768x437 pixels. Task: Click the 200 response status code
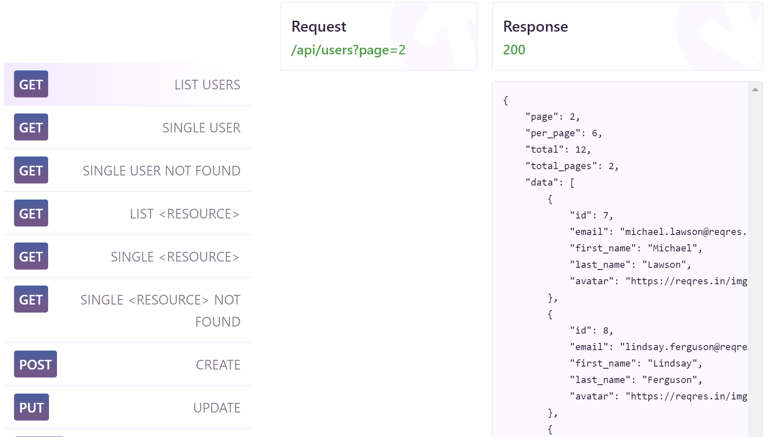click(x=514, y=50)
